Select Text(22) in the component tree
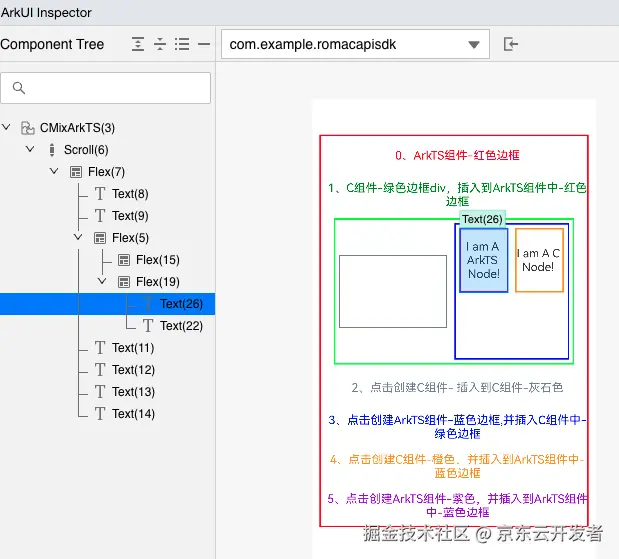 coord(181,326)
